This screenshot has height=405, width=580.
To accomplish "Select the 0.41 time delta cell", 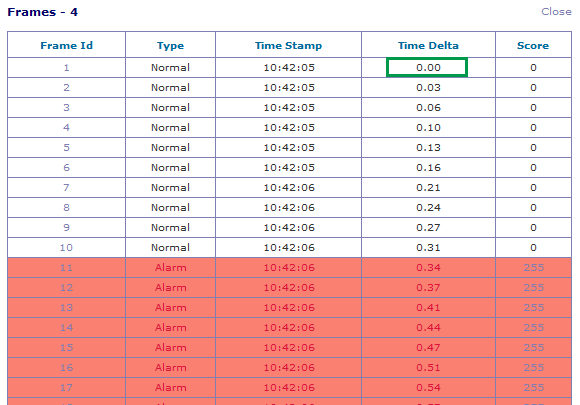I will pos(428,307).
